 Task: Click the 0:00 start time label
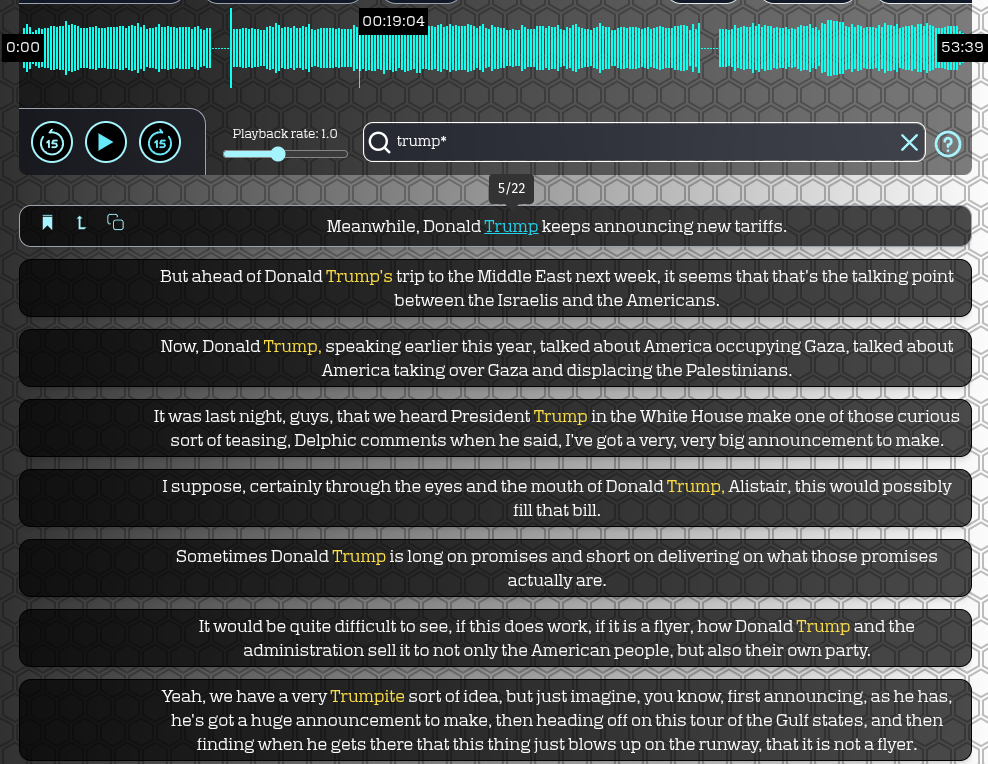pos(23,47)
